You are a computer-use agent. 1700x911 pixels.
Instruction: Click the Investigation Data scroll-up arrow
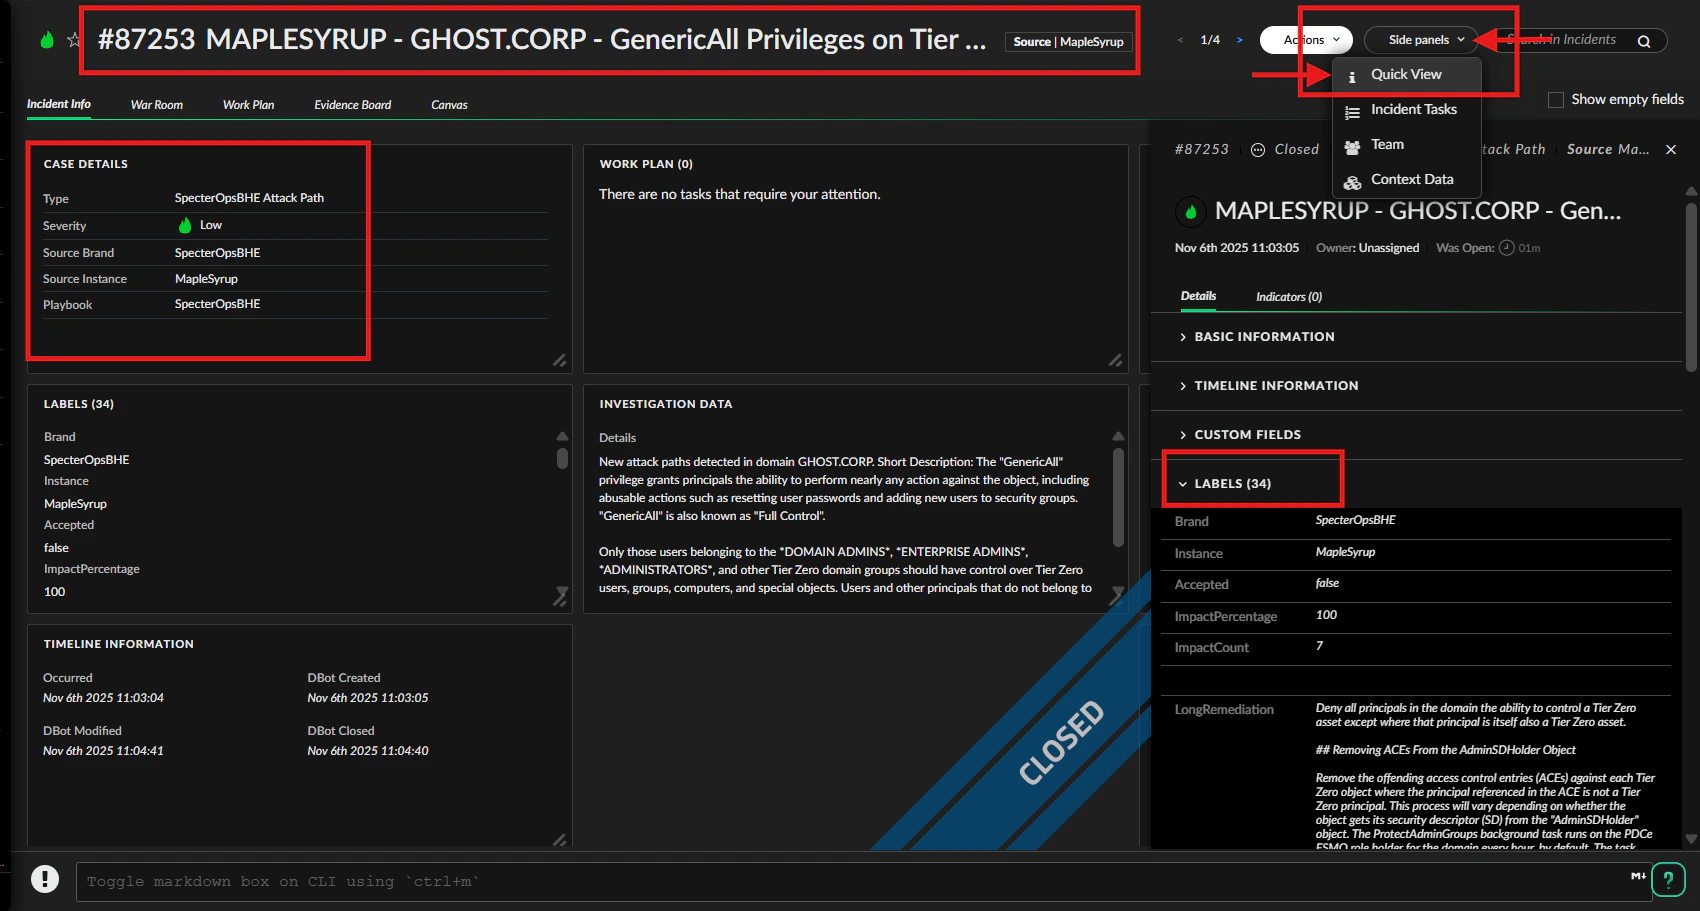pyautogui.click(x=1118, y=436)
